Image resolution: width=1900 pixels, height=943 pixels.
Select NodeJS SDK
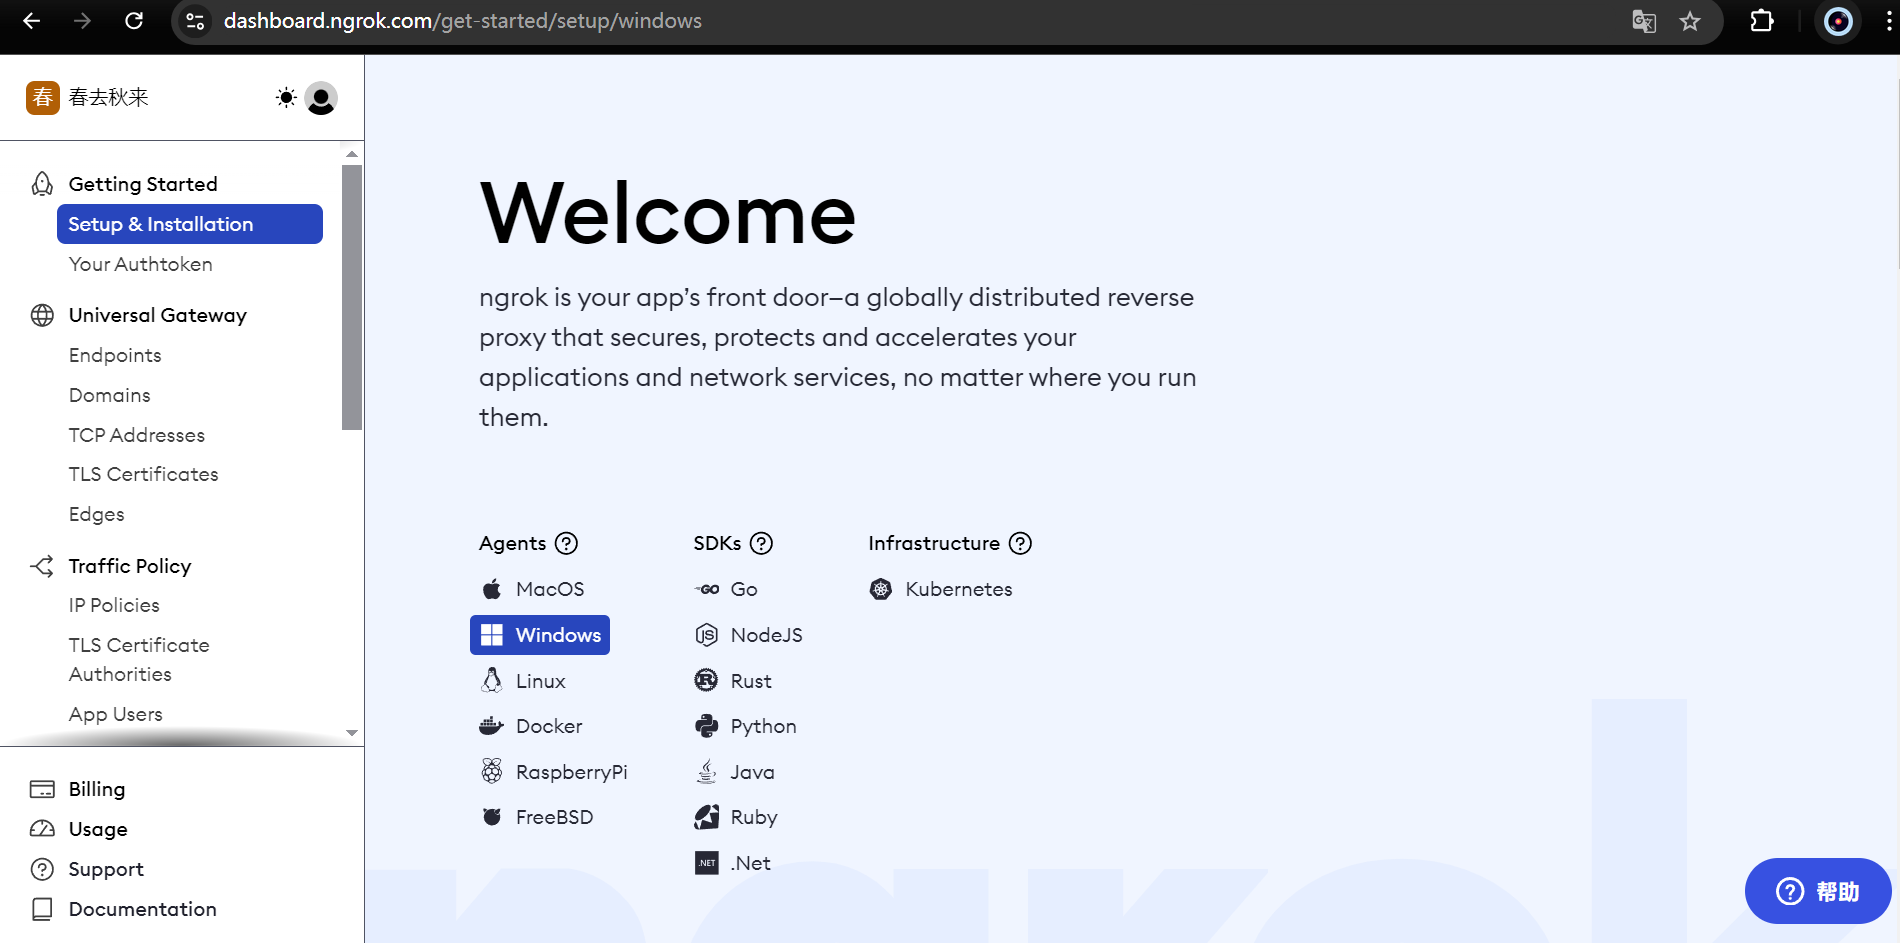point(749,635)
